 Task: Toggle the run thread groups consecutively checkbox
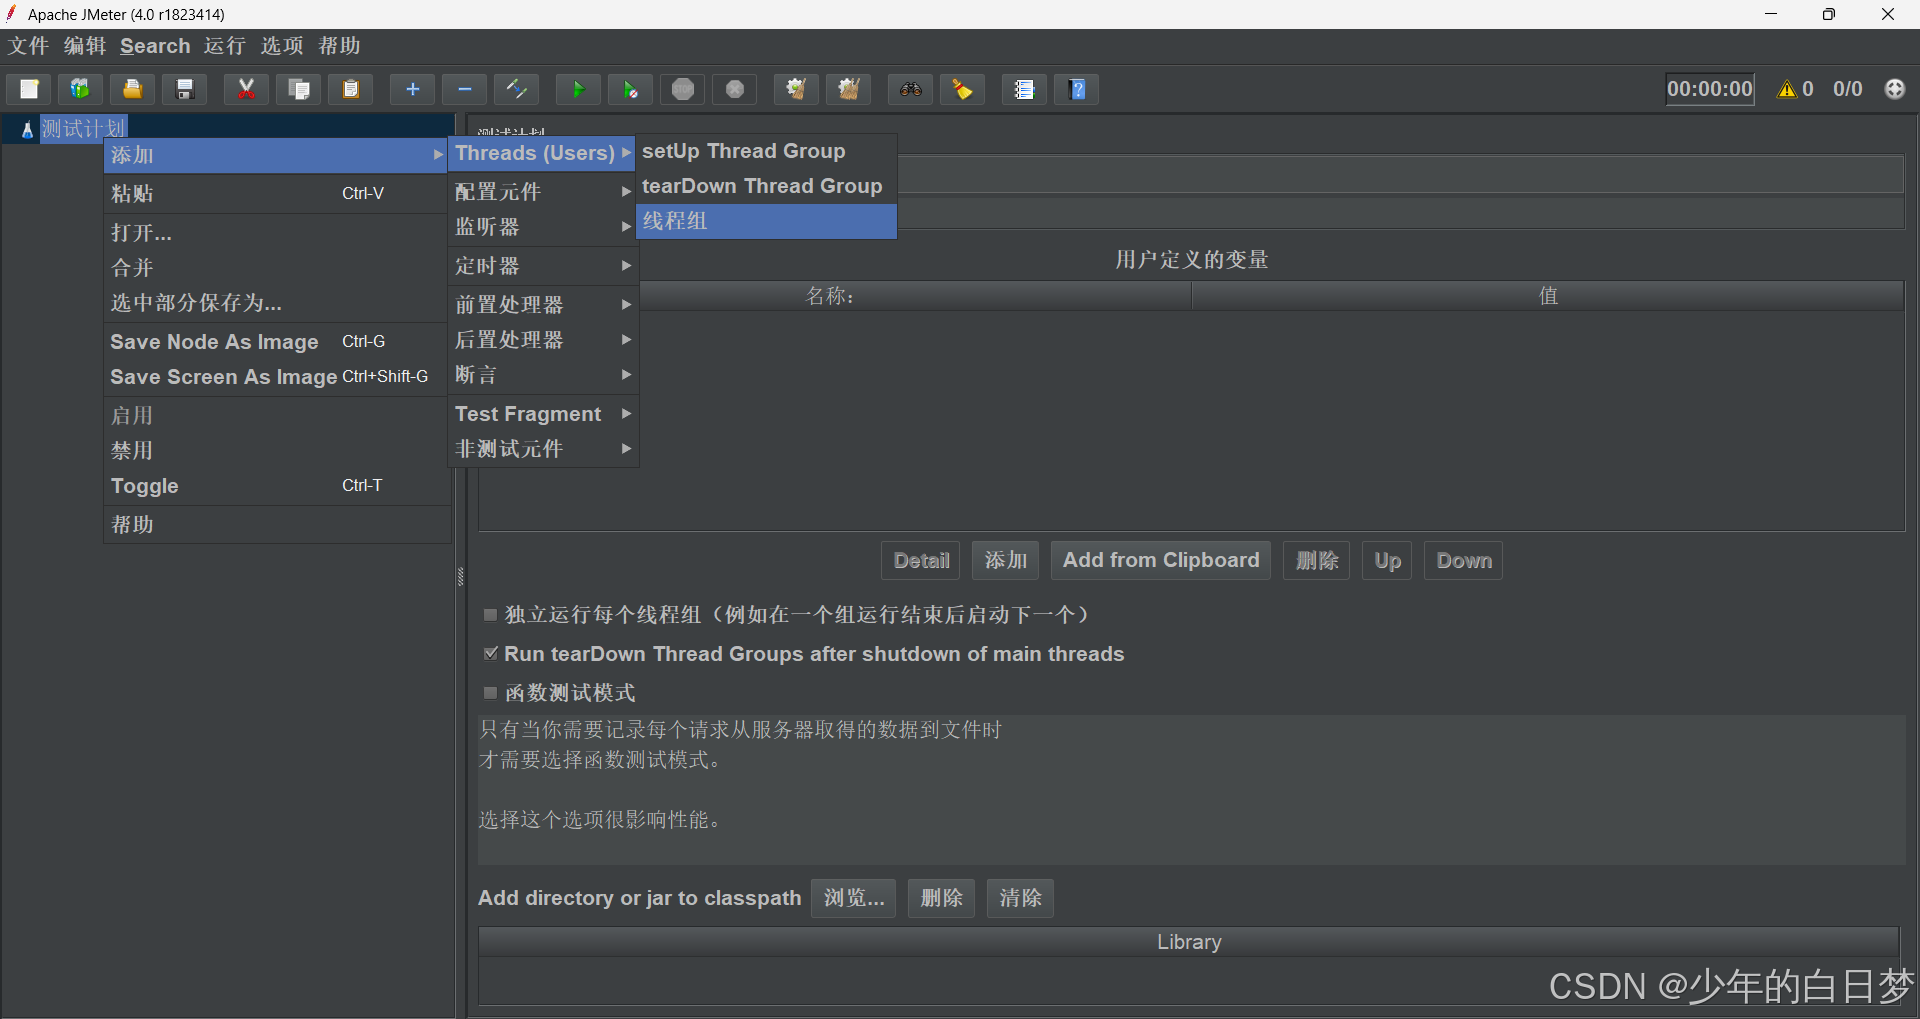[x=490, y=615]
